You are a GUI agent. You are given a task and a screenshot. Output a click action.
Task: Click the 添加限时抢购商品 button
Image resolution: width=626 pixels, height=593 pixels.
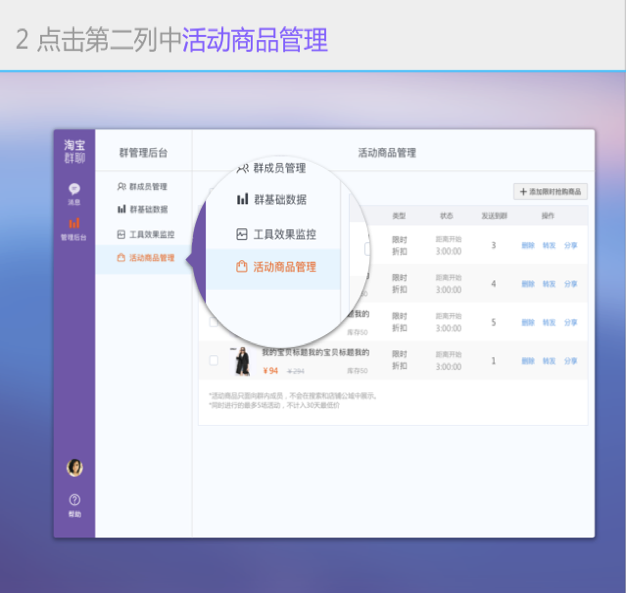[550, 192]
